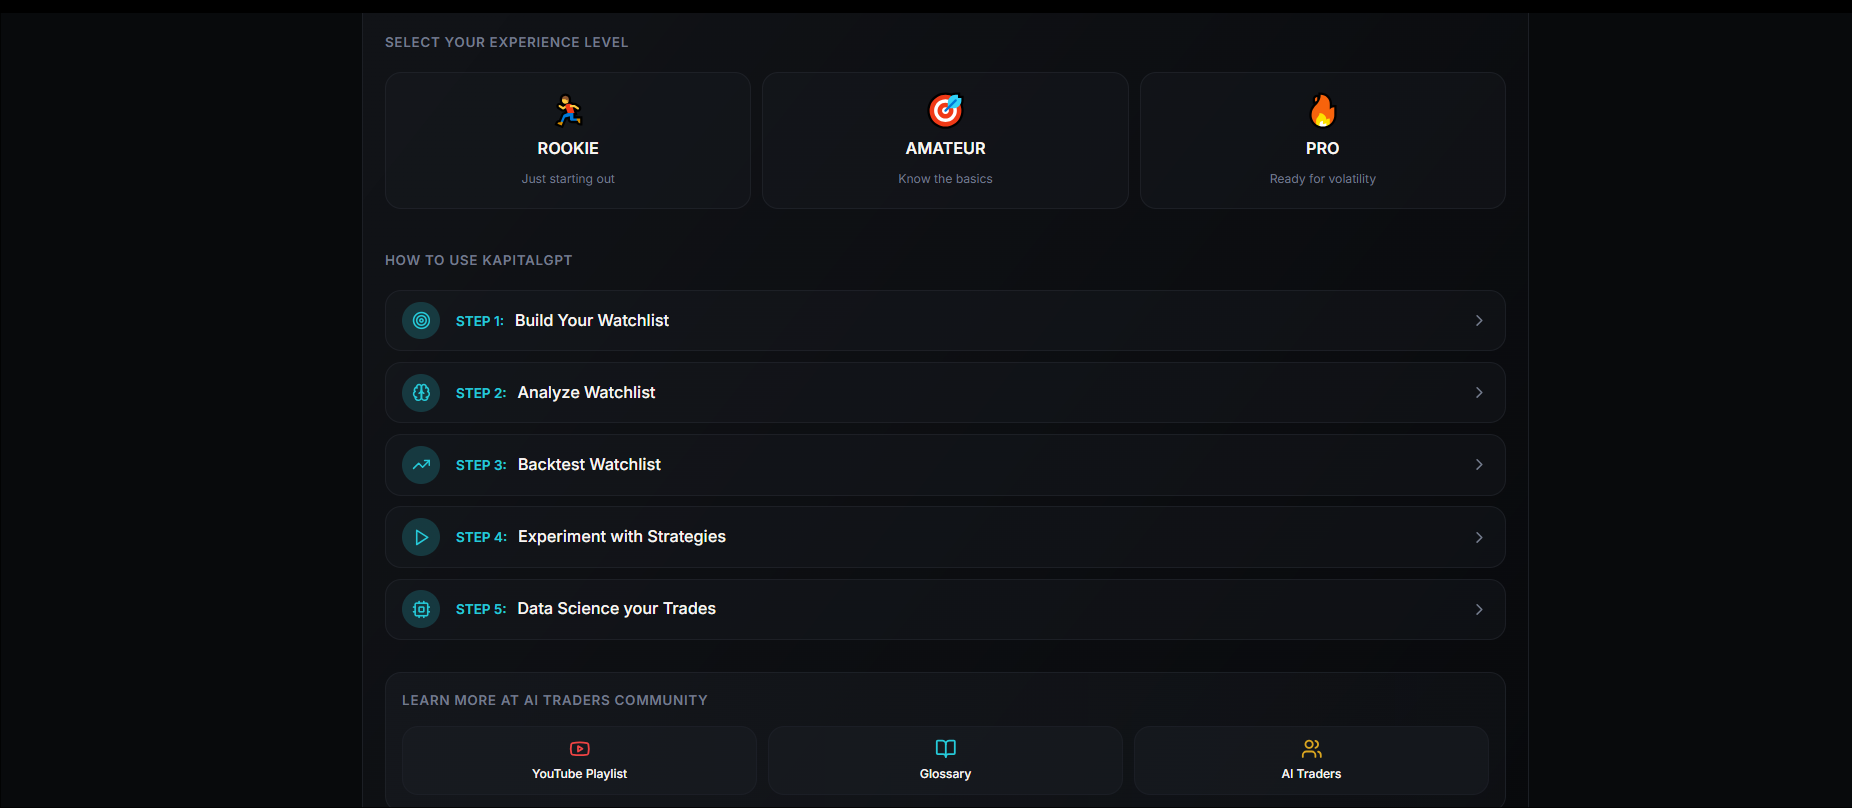Click the chevron on Backtest Watchlist row

click(x=1478, y=465)
